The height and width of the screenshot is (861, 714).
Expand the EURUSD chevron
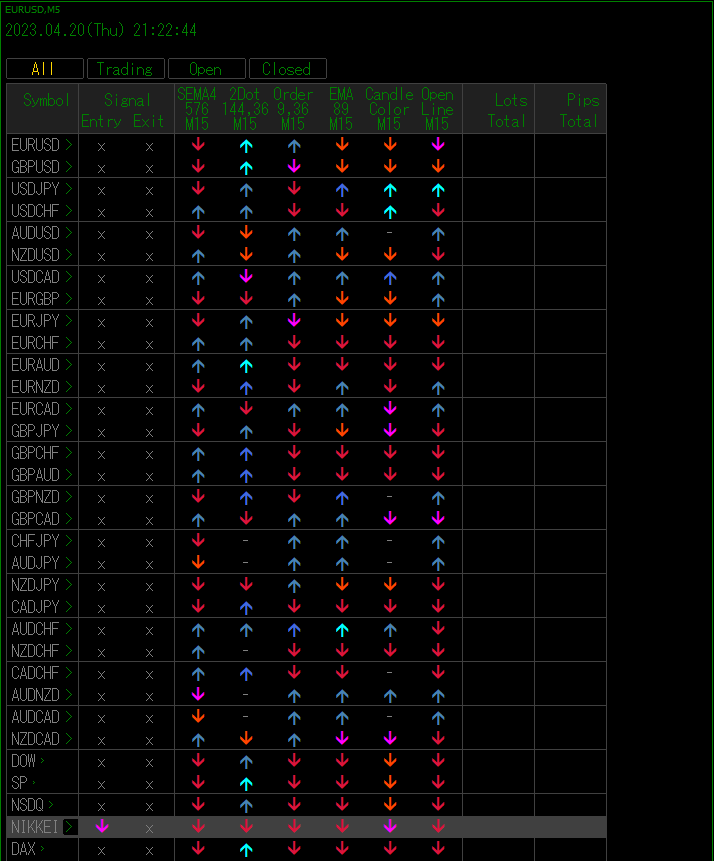click(x=69, y=144)
